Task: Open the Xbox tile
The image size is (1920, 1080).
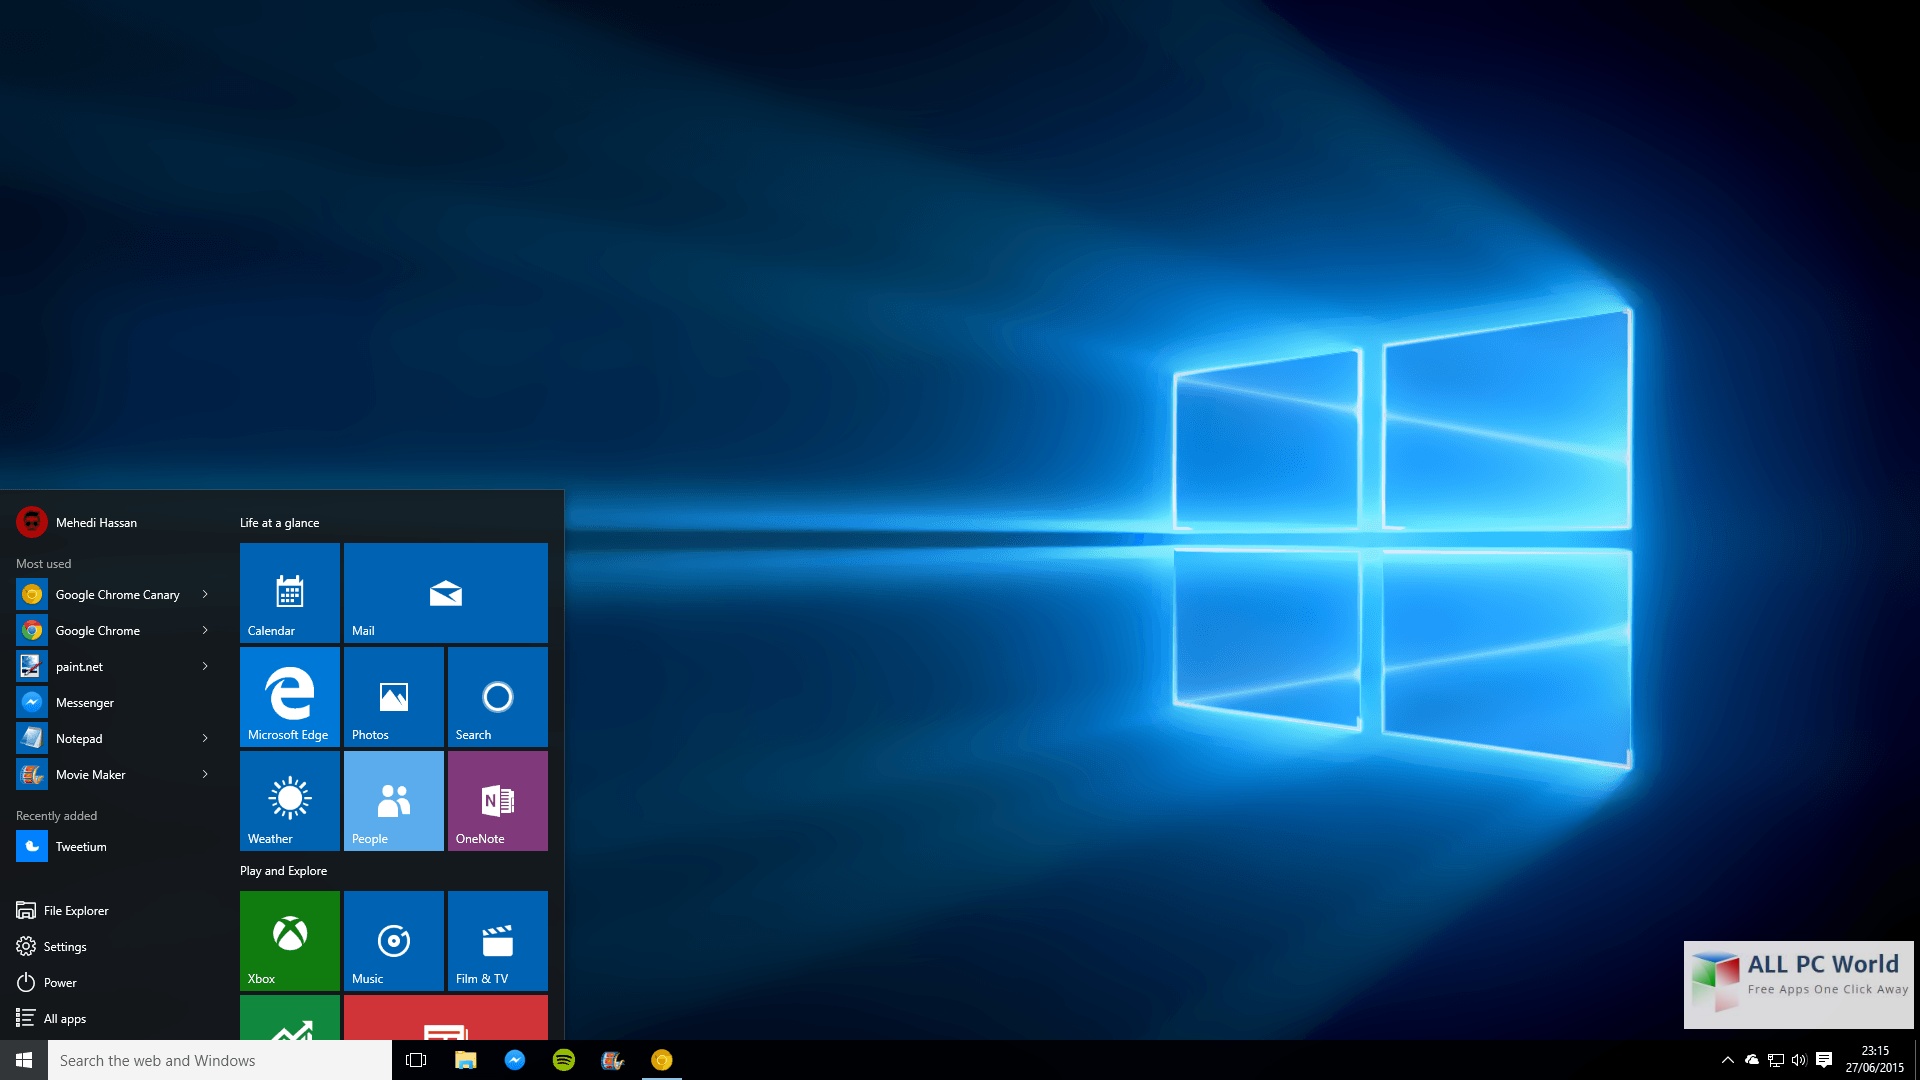Action: tap(290, 940)
